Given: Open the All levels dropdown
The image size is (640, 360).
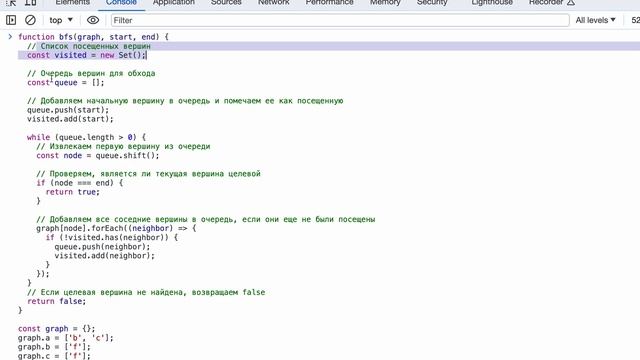Looking at the screenshot, I should tap(595, 20).
